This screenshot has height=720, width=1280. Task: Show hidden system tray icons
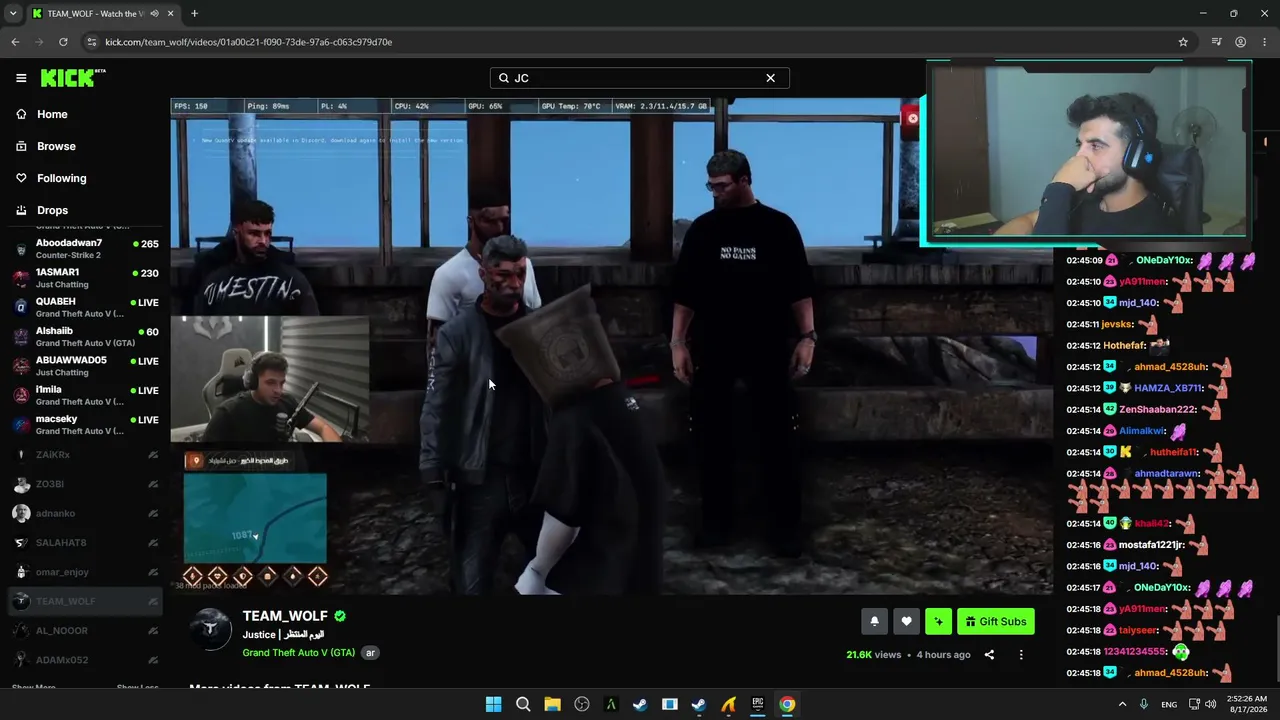[1122, 704]
